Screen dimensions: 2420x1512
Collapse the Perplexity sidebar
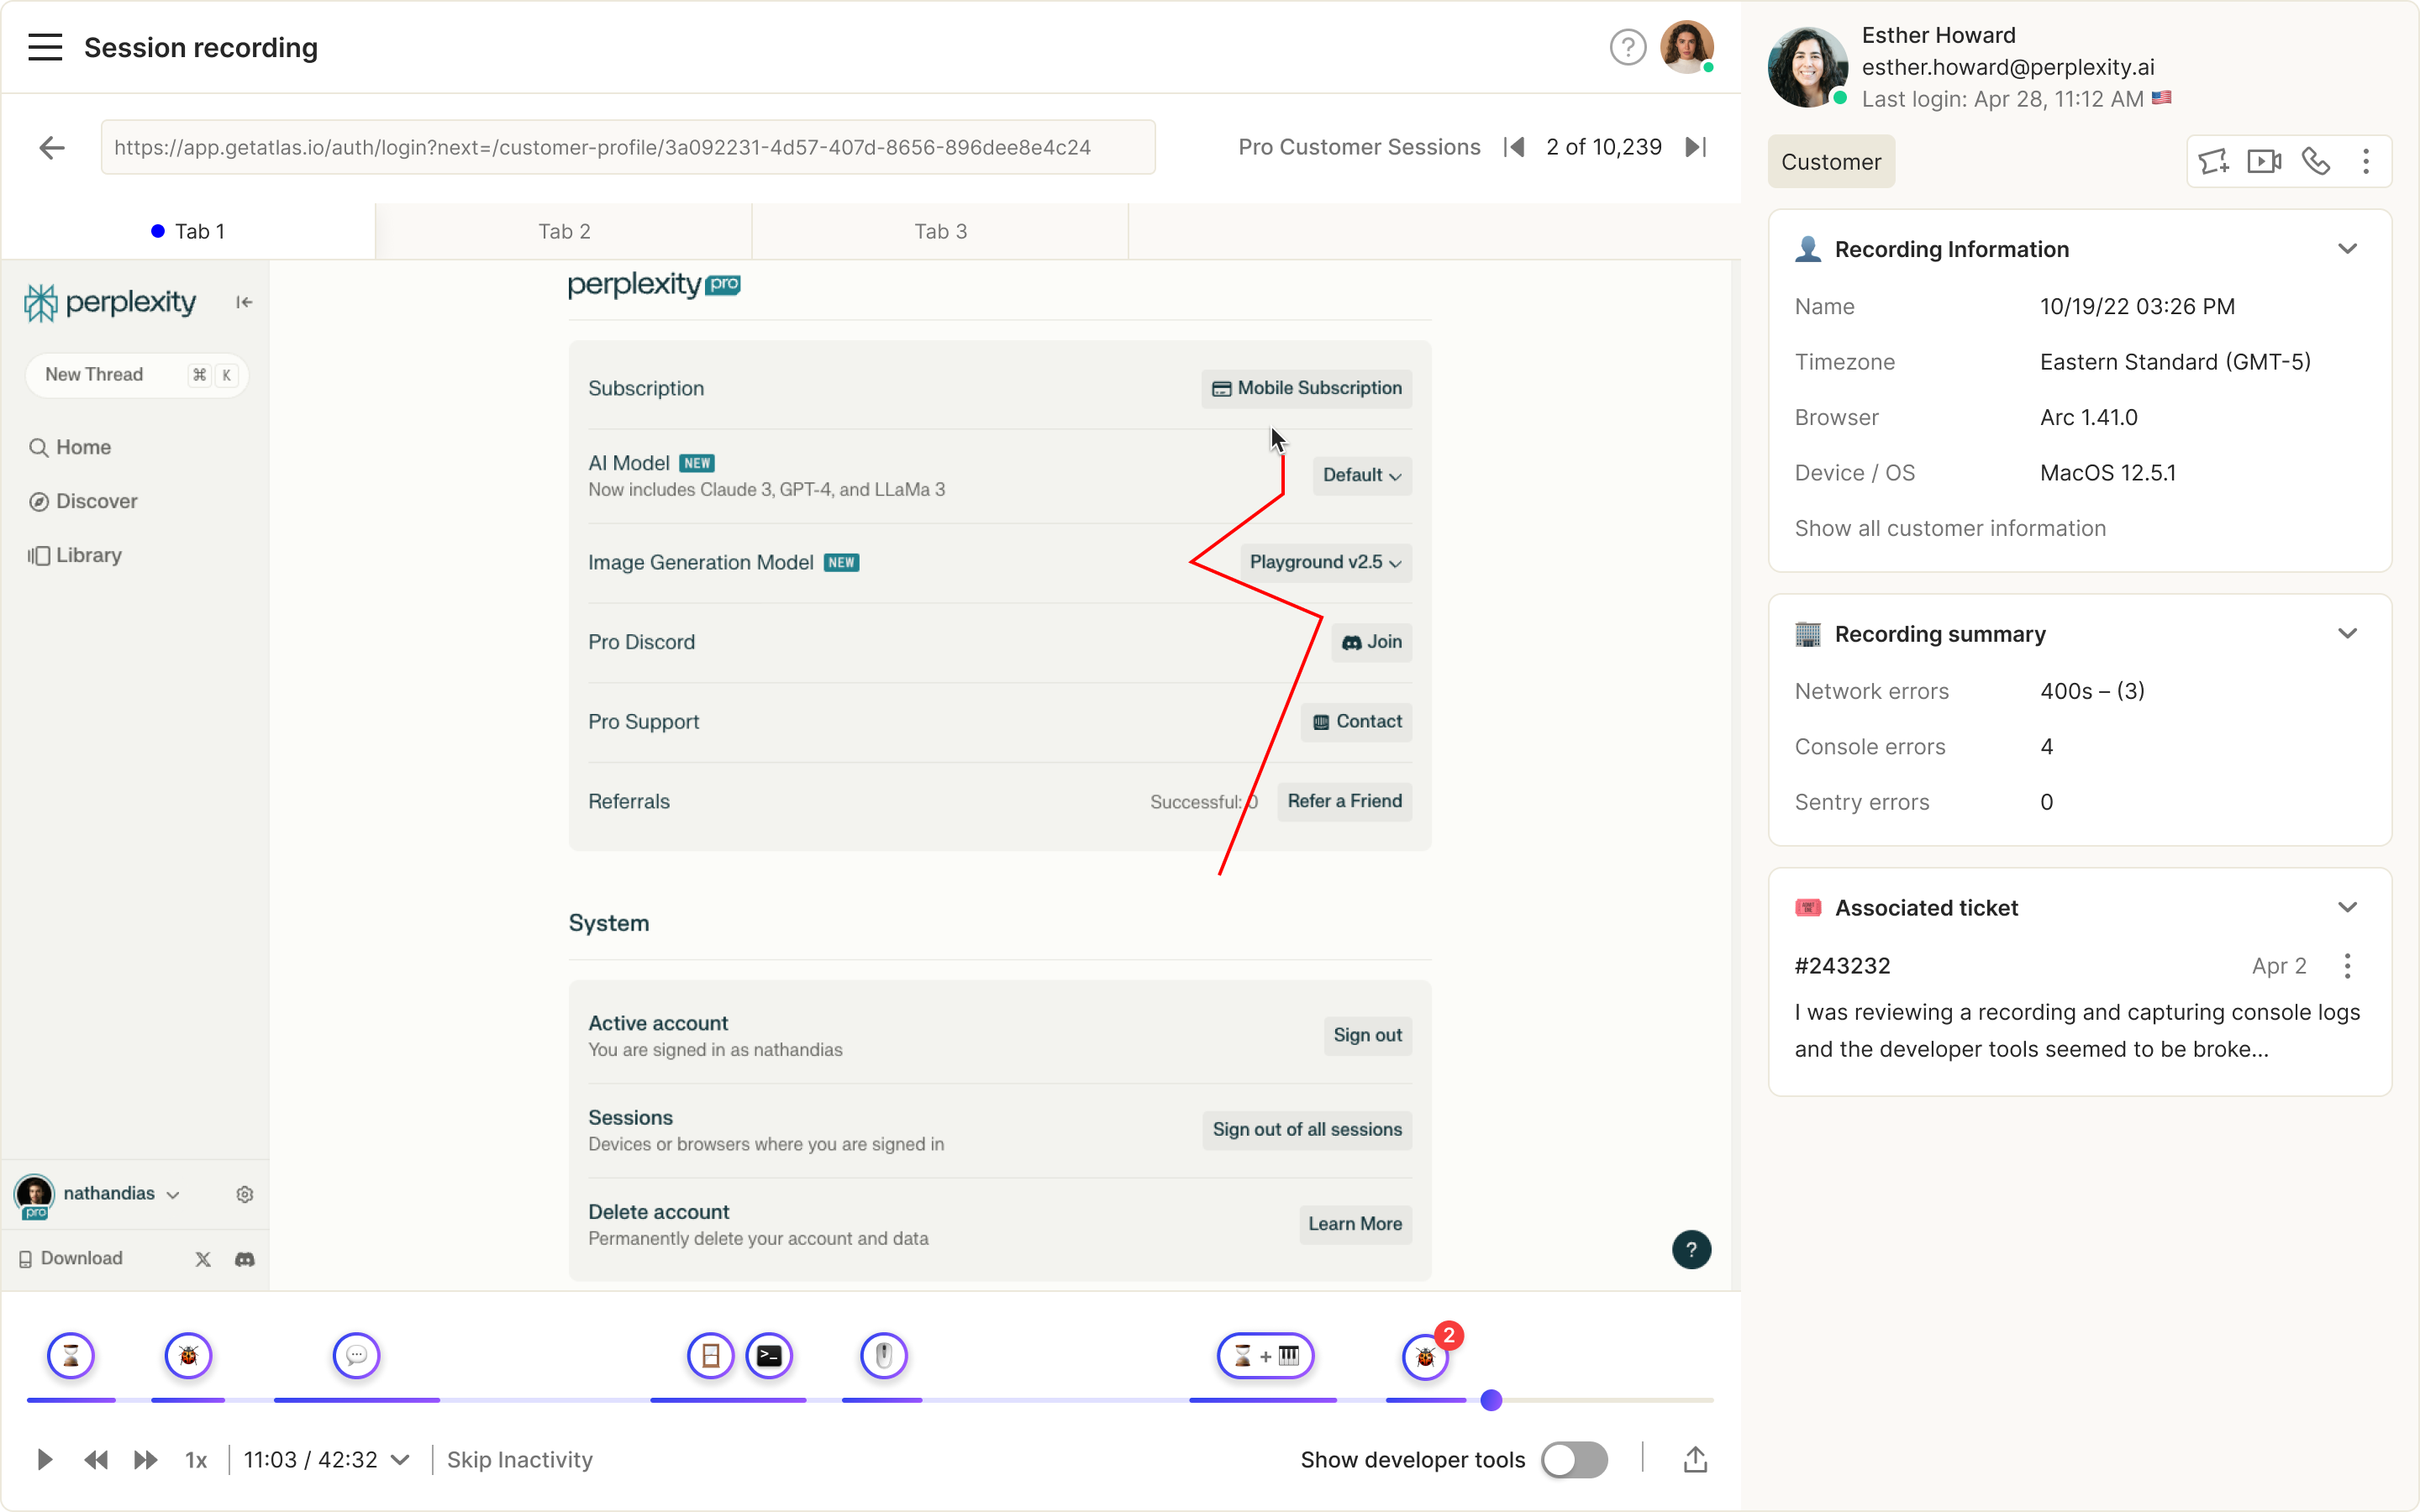(x=244, y=302)
